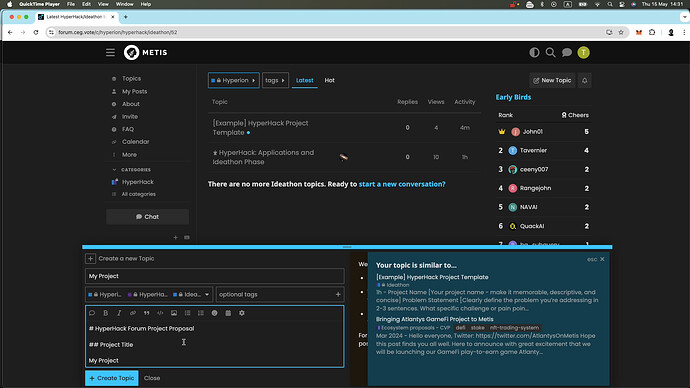Open the forum search icon
This screenshot has width=690, height=388.
tap(550, 52)
